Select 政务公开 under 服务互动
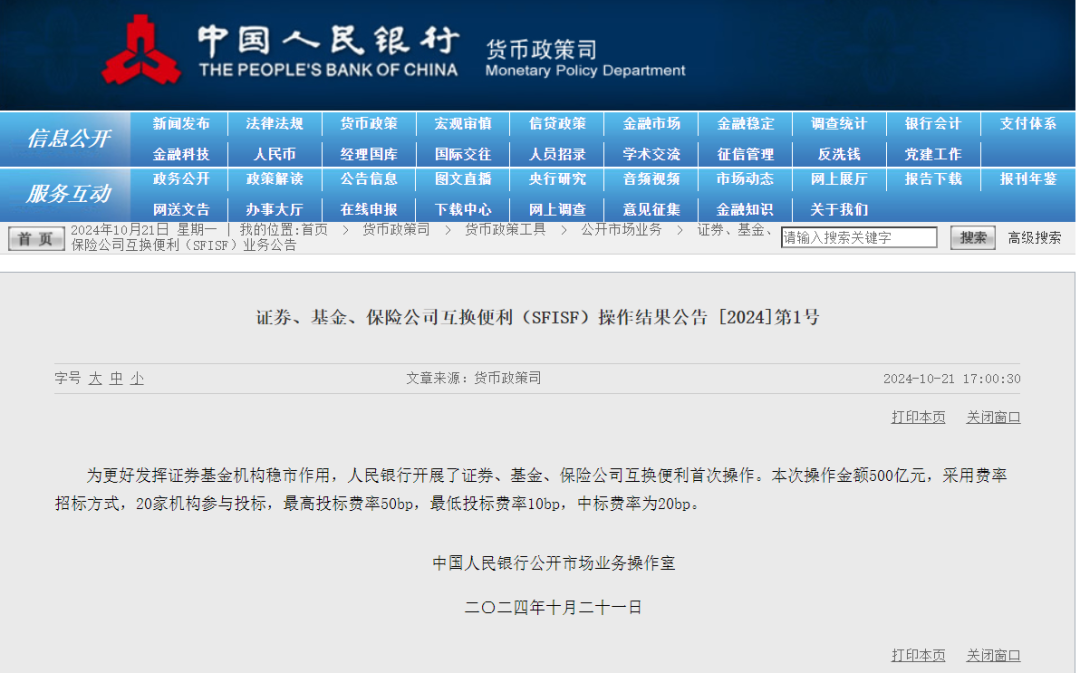 tap(181, 179)
